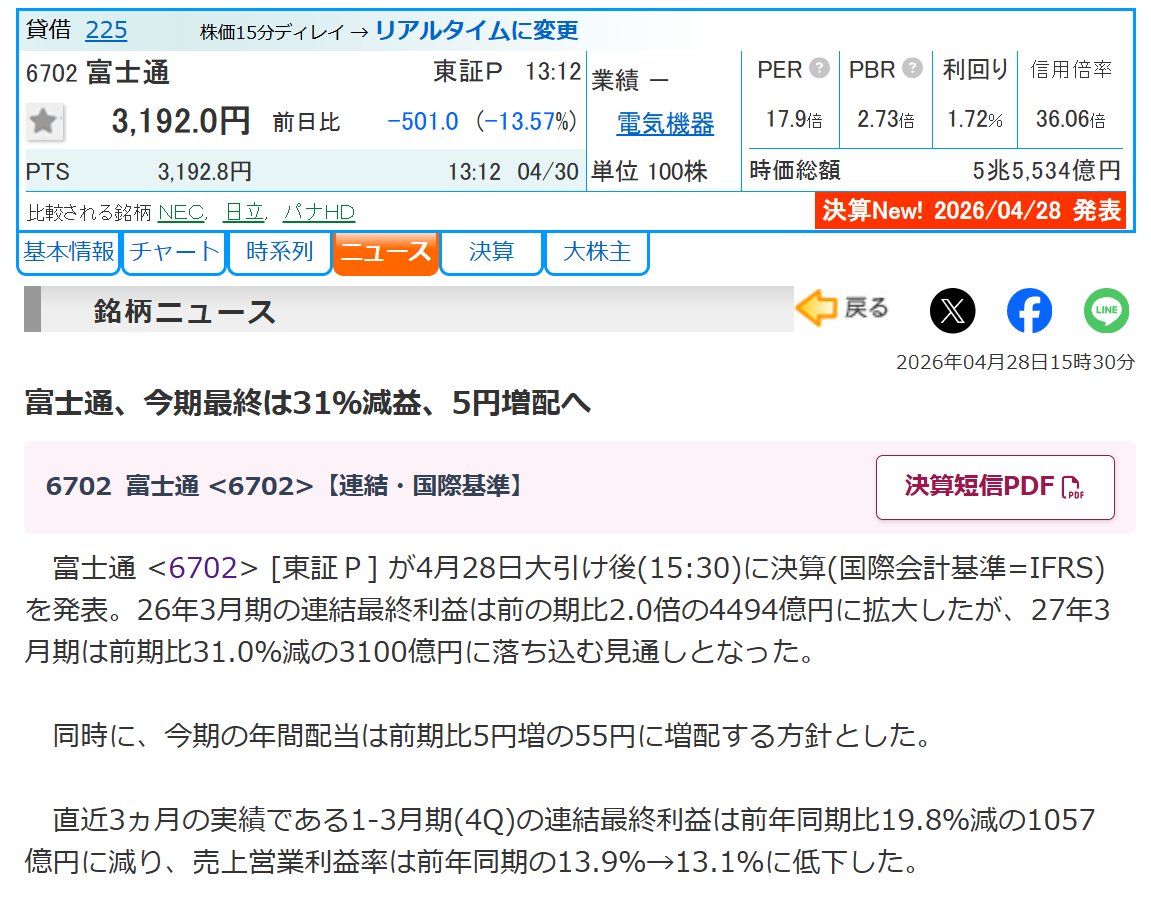View the 大株主 tab
The height and width of the screenshot is (920, 1151).
597,253
